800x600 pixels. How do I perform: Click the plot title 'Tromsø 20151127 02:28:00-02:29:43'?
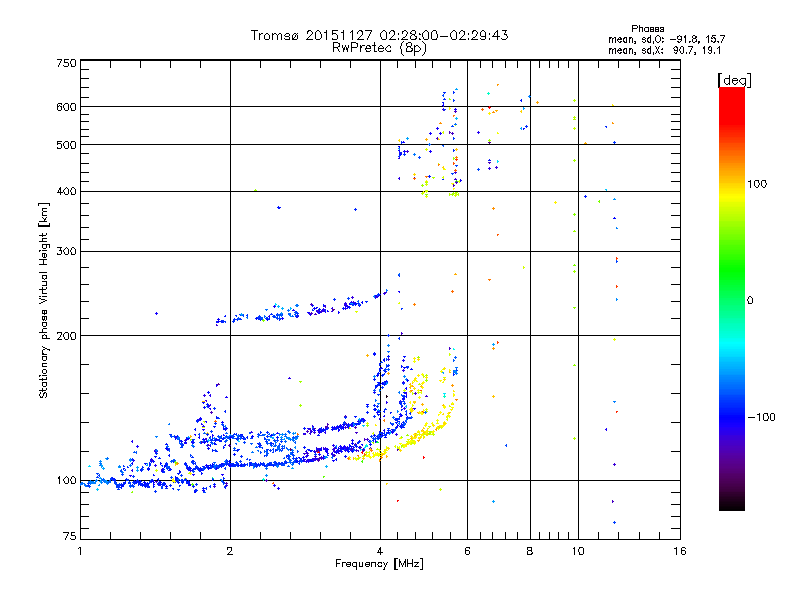pyautogui.click(x=379, y=35)
